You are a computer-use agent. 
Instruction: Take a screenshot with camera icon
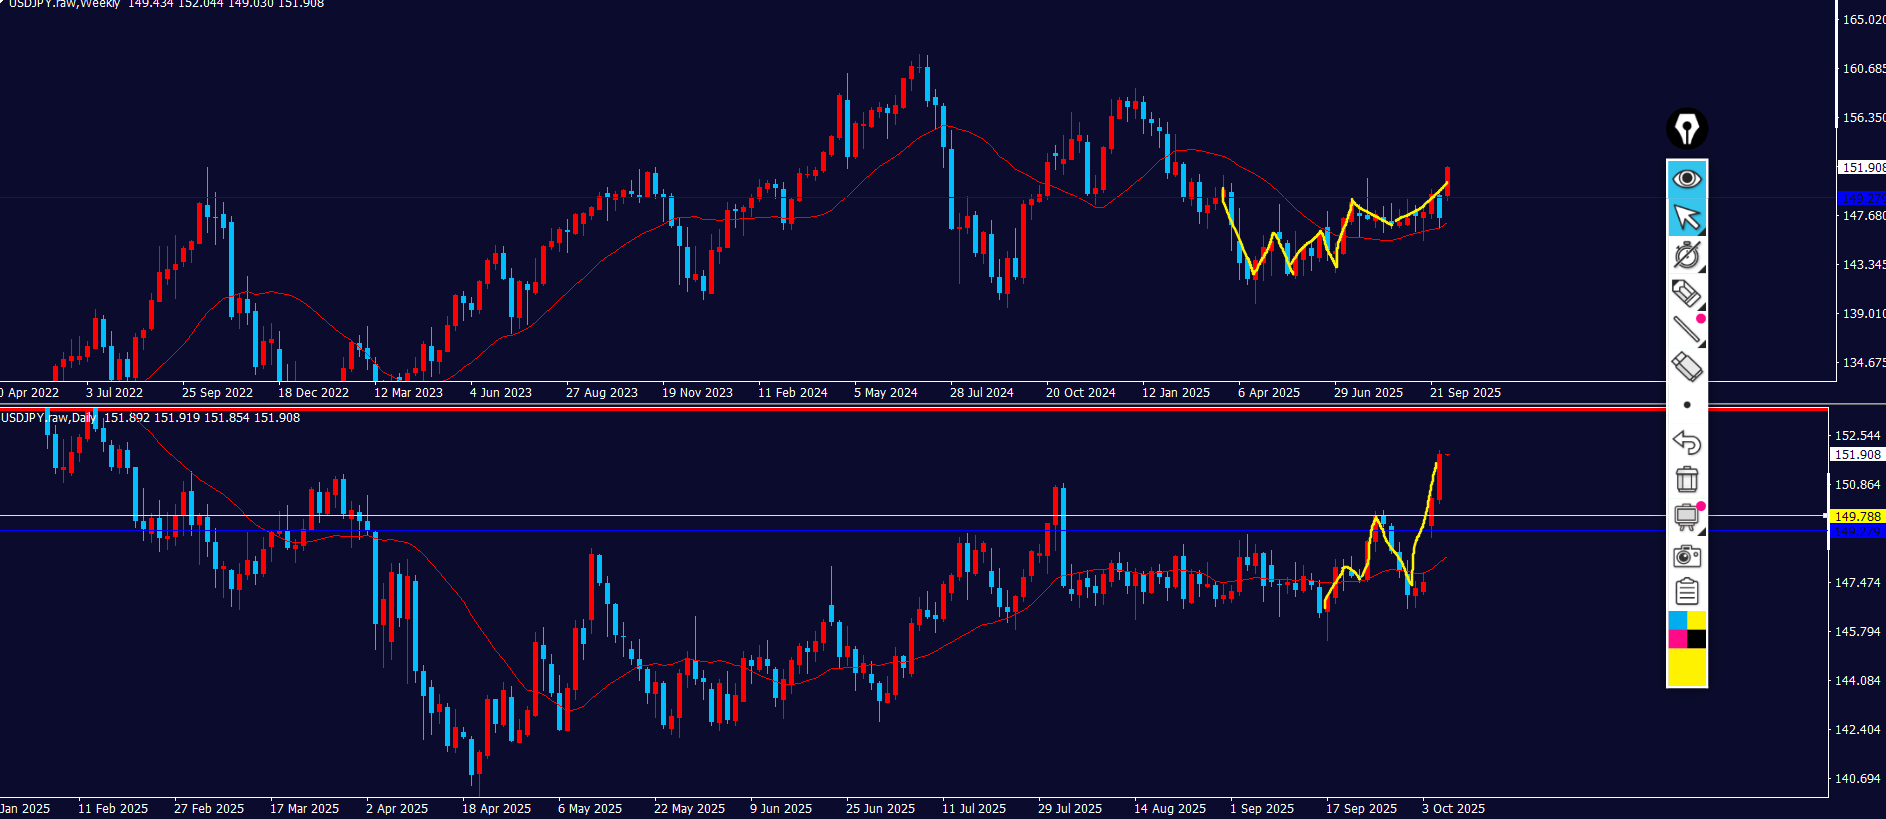(1687, 555)
